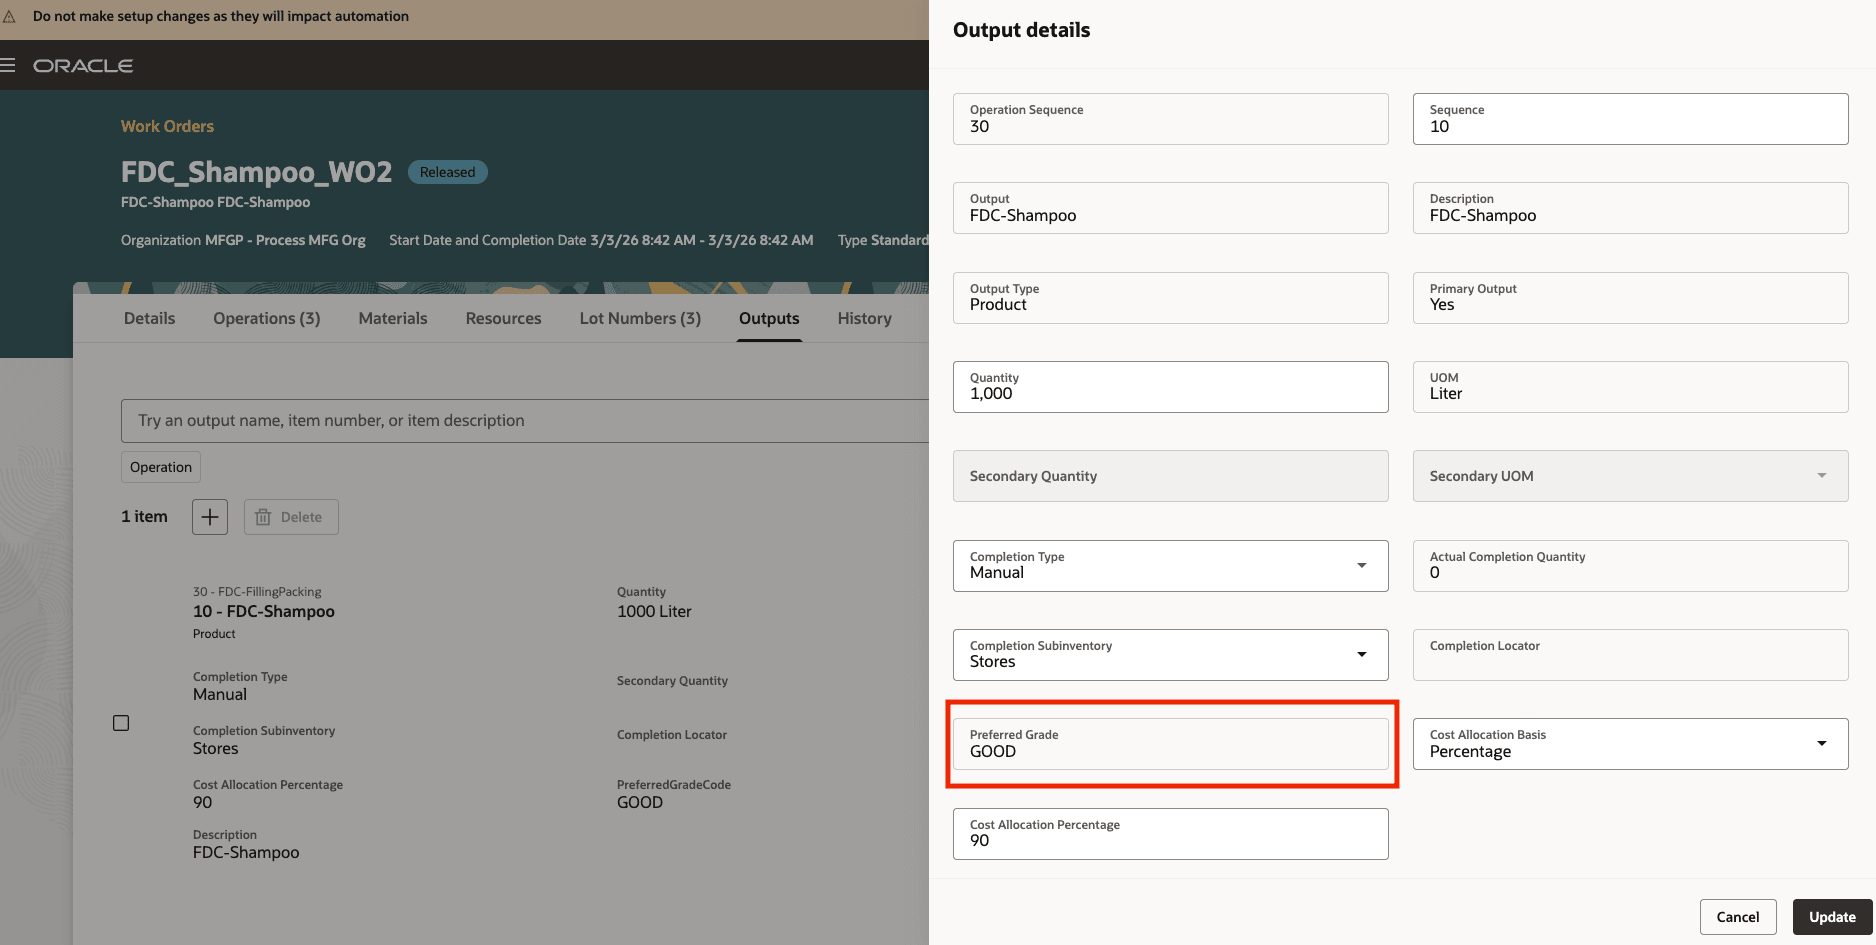Select the FDC-Shampoo output row checkbox
Screen dimensions: 1876x945
coord(121,723)
